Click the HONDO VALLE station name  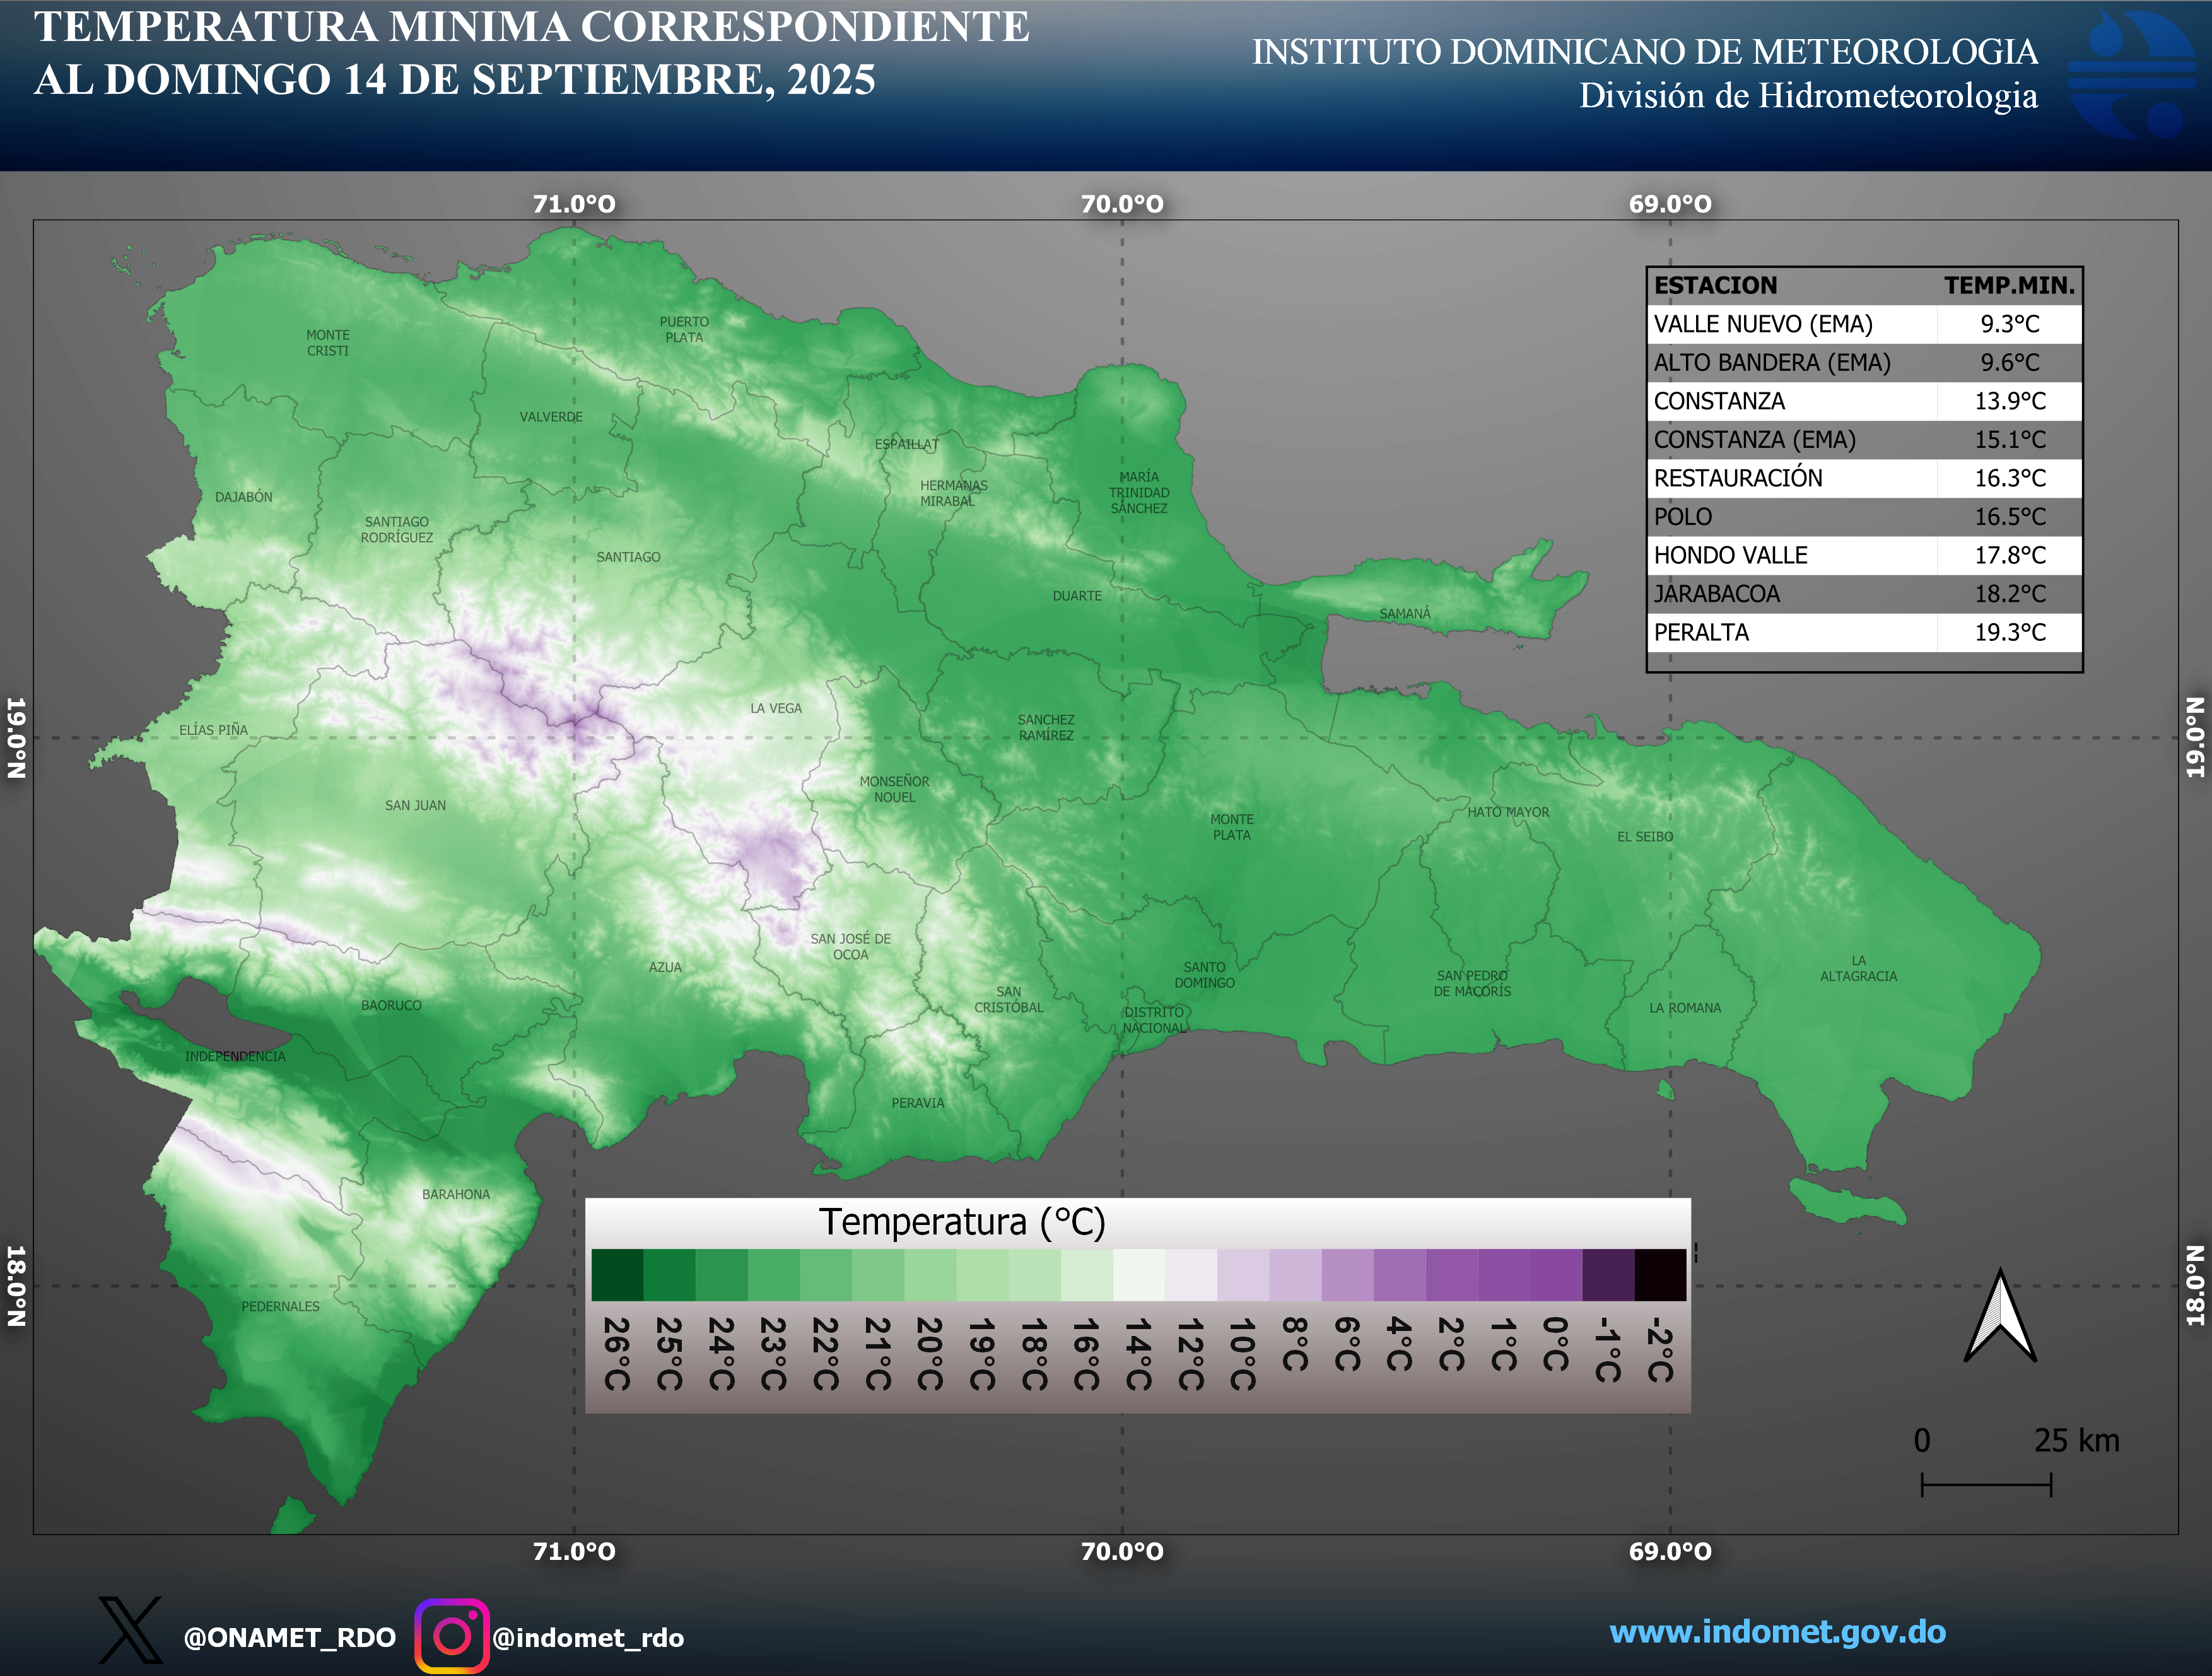(1730, 555)
